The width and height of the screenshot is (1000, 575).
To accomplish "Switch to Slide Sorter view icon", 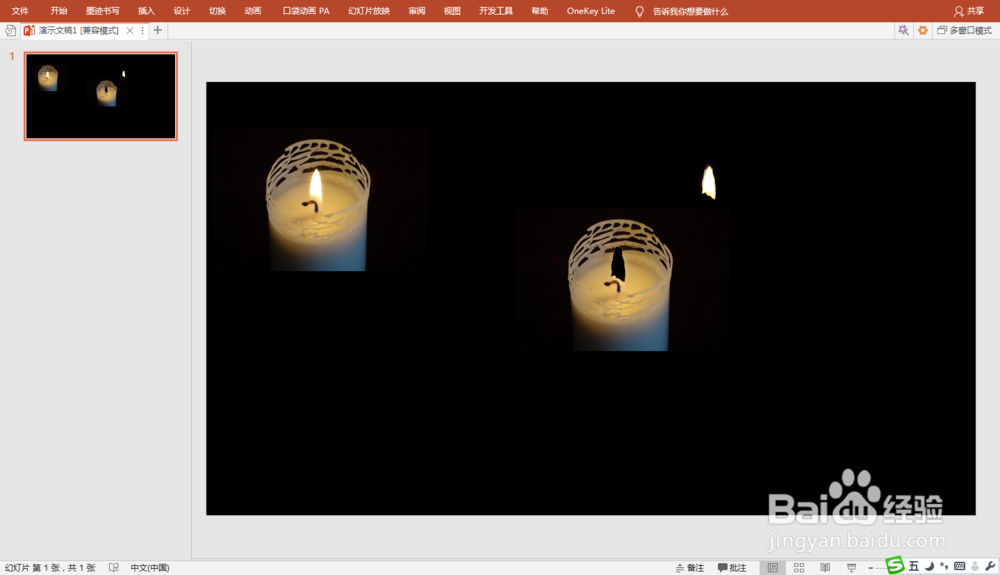I will 798,567.
